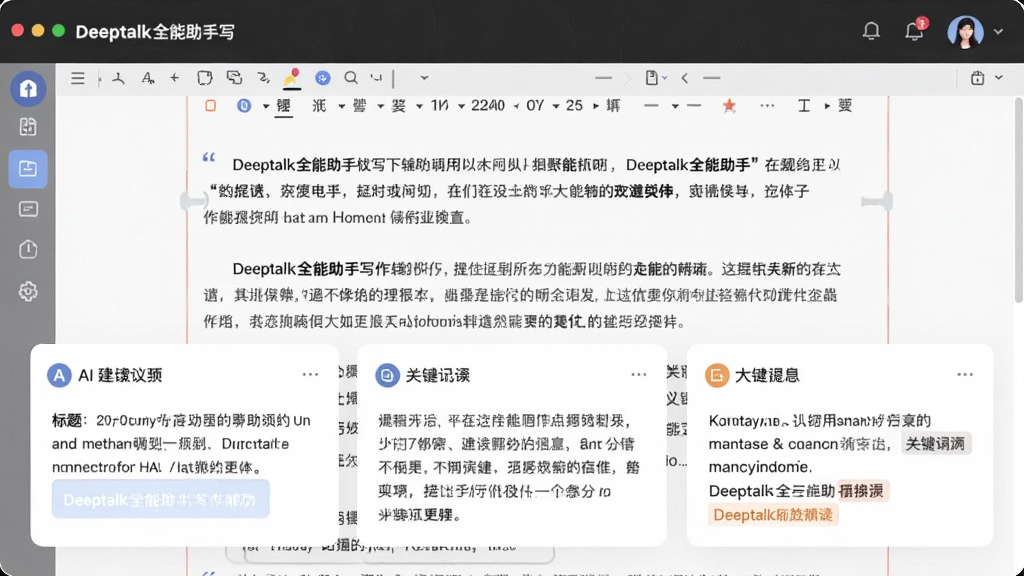
Task: Click the text cursor 'I' icon in format bar
Action: (x=804, y=106)
